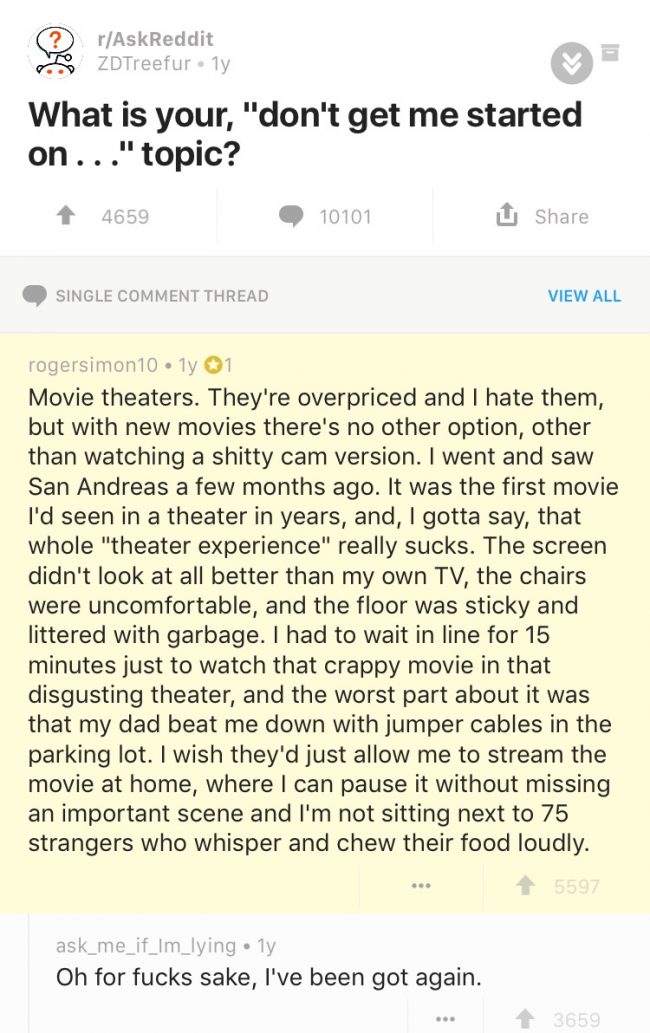
Task: Tap the post title about "don't get me started"
Action: click(x=305, y=134)
